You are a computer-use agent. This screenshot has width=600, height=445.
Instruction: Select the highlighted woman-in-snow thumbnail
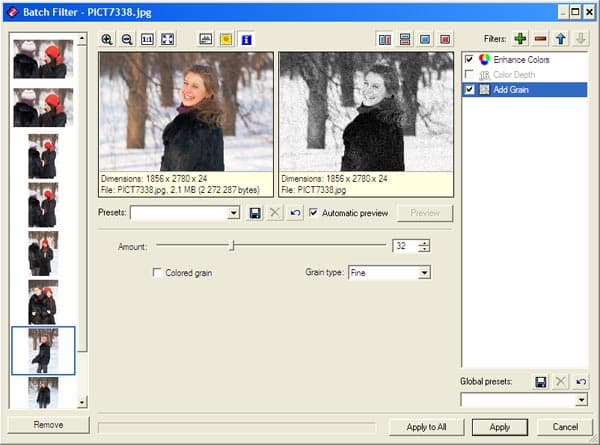[43, 350]
